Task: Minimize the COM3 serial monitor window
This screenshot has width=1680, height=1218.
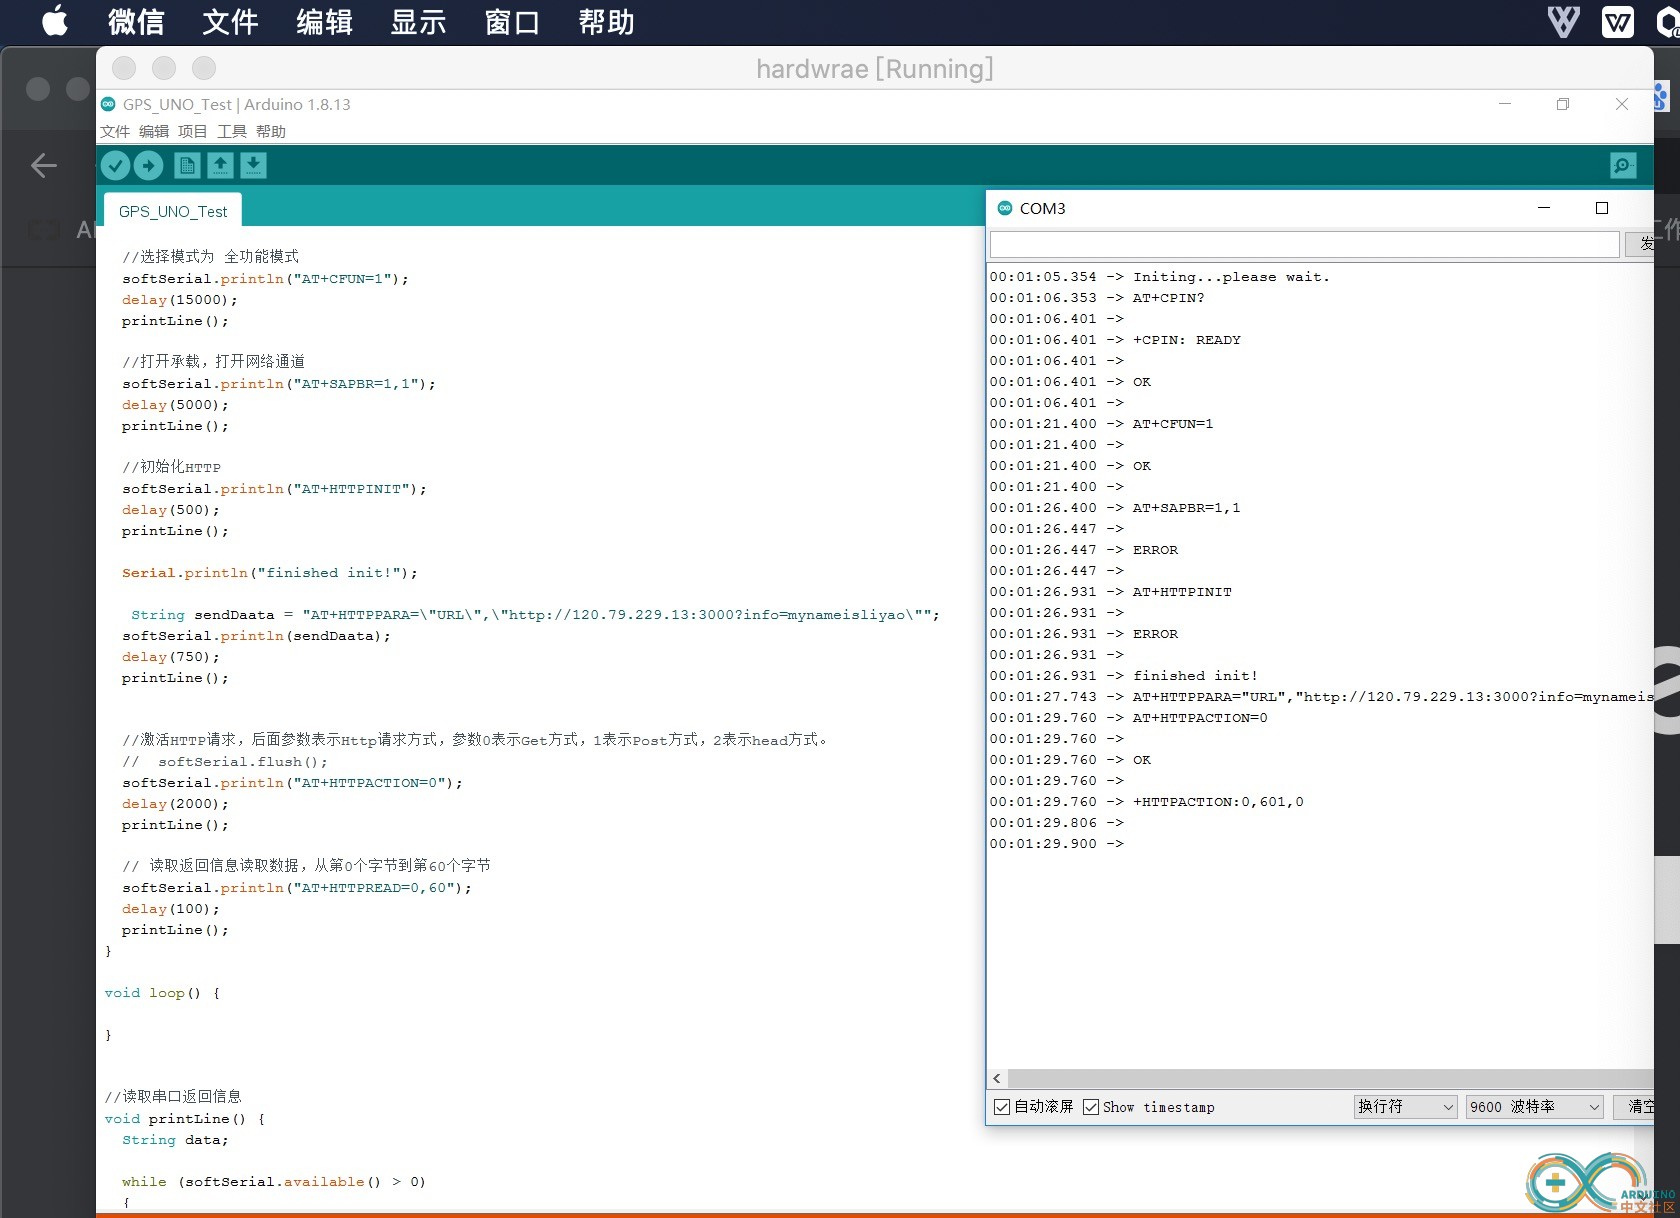Action: point(1544,208)
